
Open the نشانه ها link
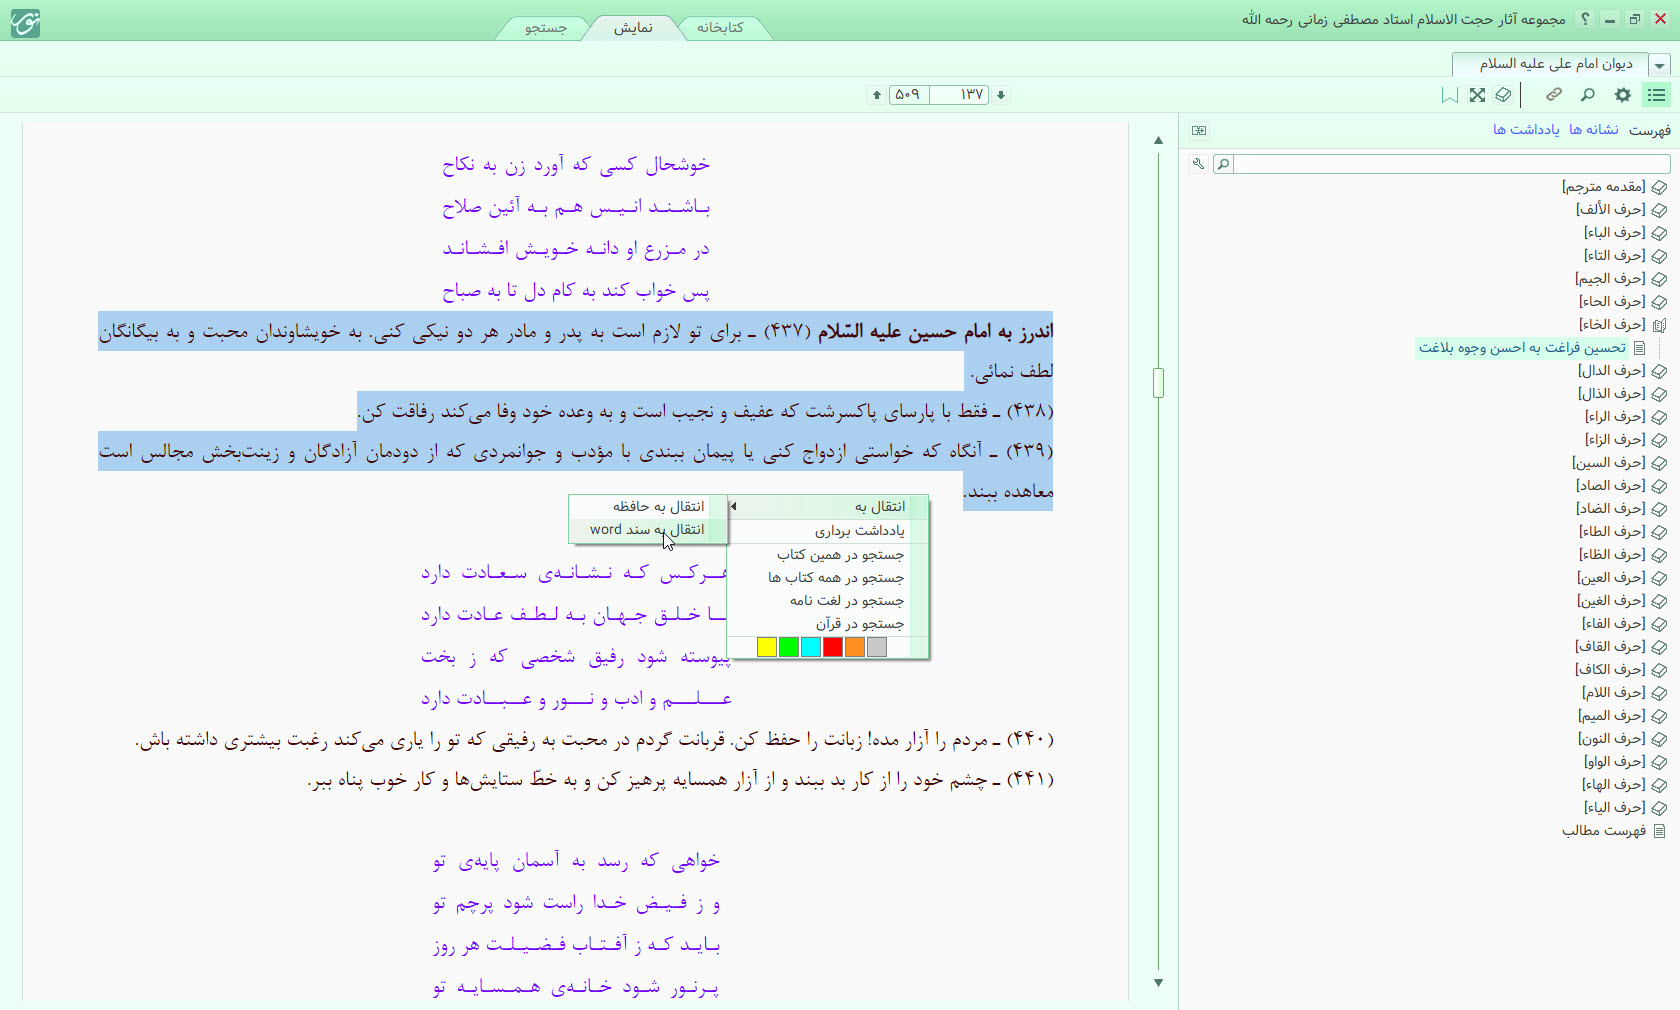[x=1593, y=130]
